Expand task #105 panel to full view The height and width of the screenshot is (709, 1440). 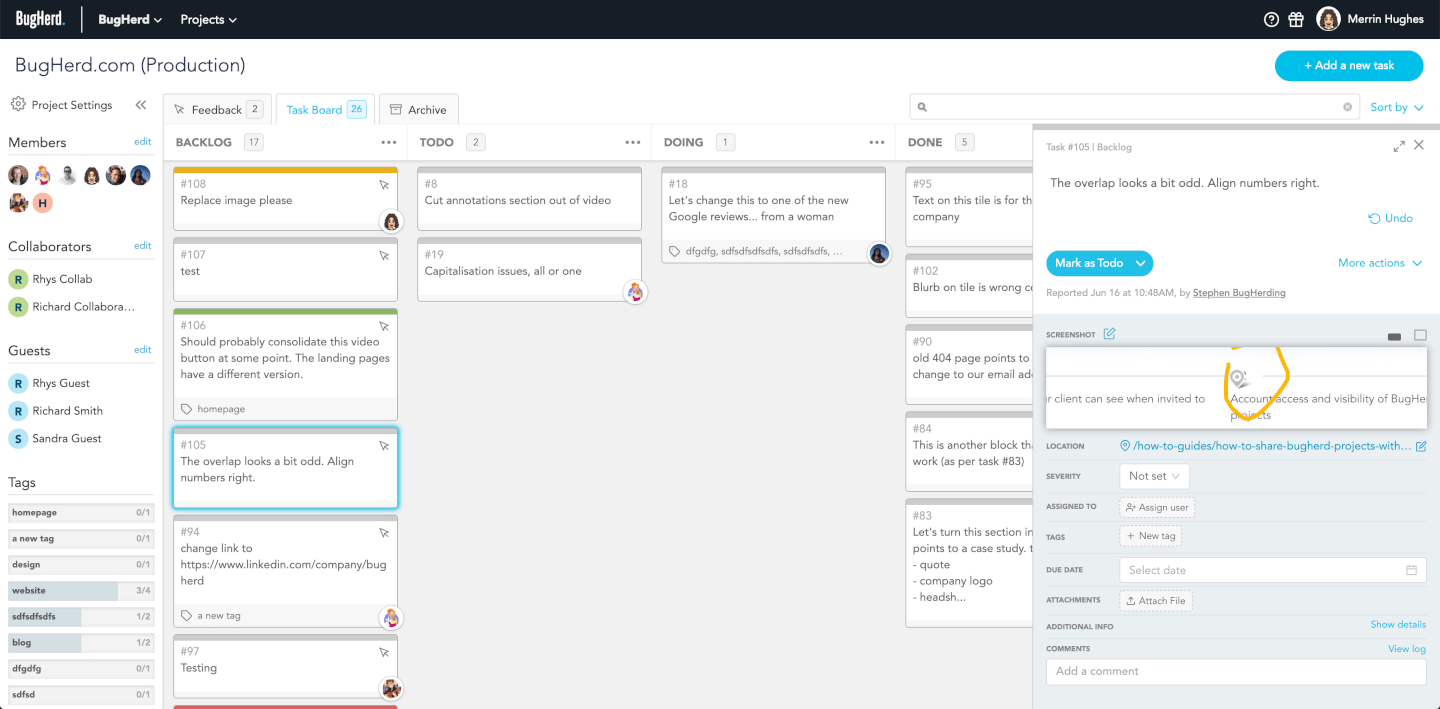(1399, 146)
